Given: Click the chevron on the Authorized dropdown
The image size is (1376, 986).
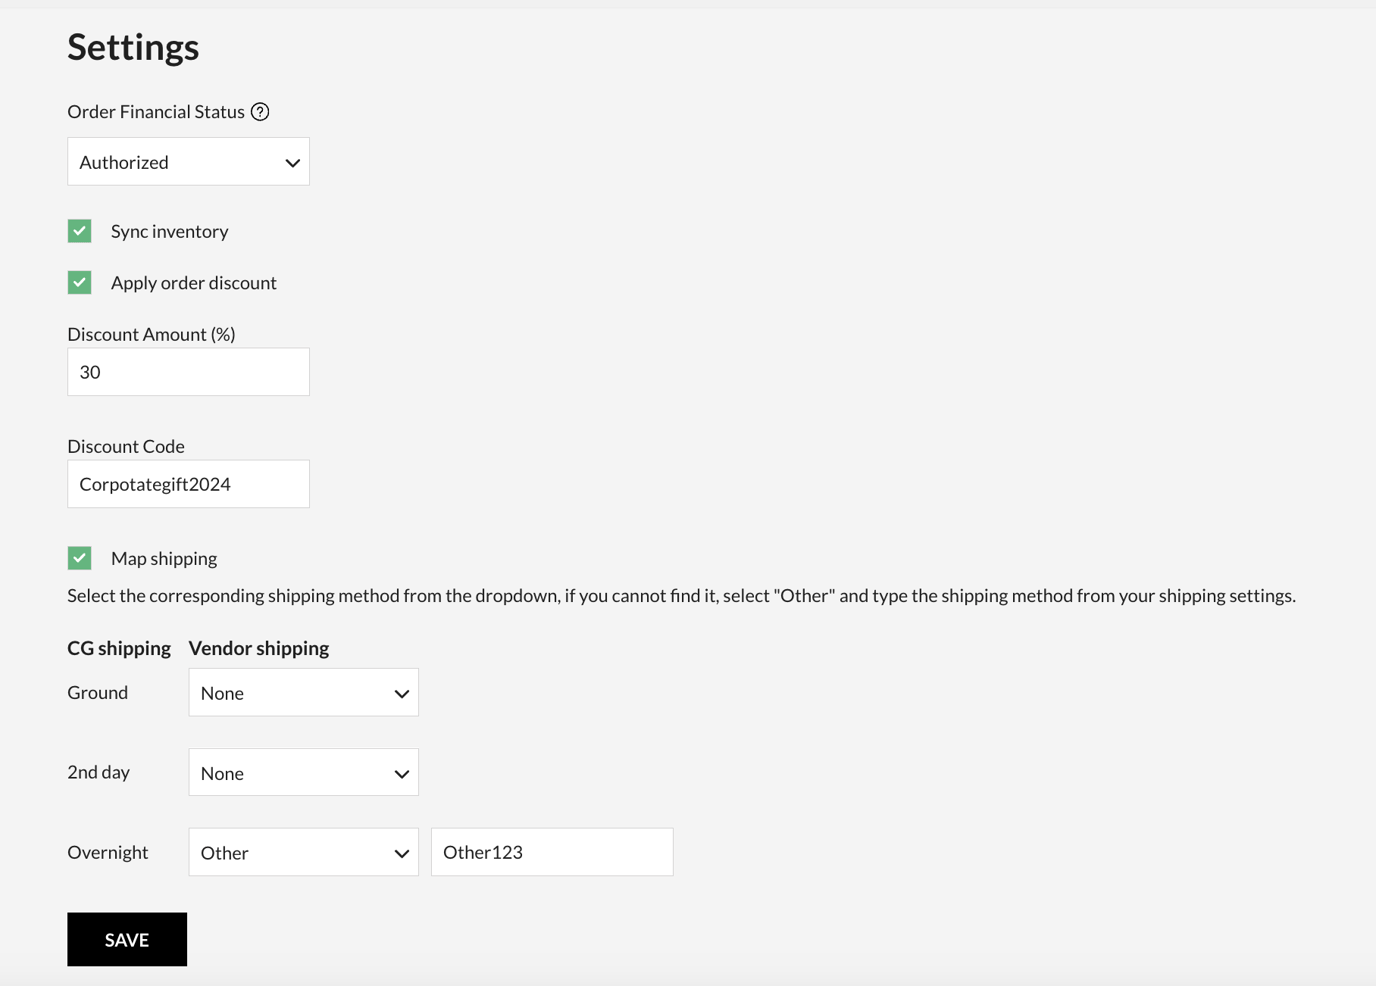Looking at the screenshot, I should pyautogui.click(x=291, y=161).
